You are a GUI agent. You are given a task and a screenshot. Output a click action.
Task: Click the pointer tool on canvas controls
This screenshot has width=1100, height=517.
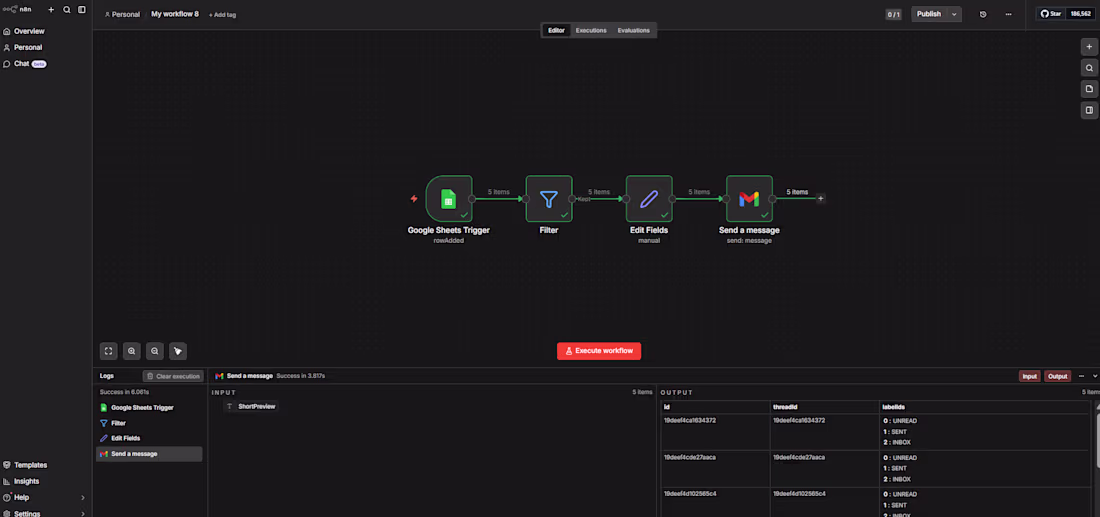coord(178,351)
